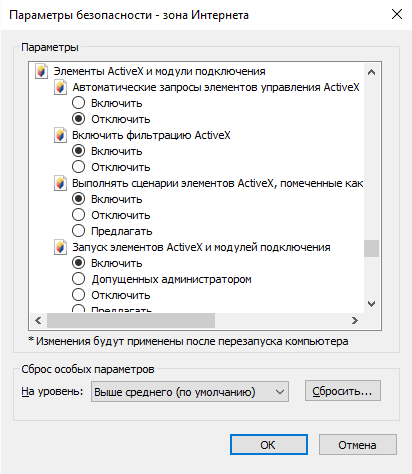Select 'Отключить' under Запуск элементов ActiveX
The width and height of the screenshot is (412, 474).
tap(78, 295)
